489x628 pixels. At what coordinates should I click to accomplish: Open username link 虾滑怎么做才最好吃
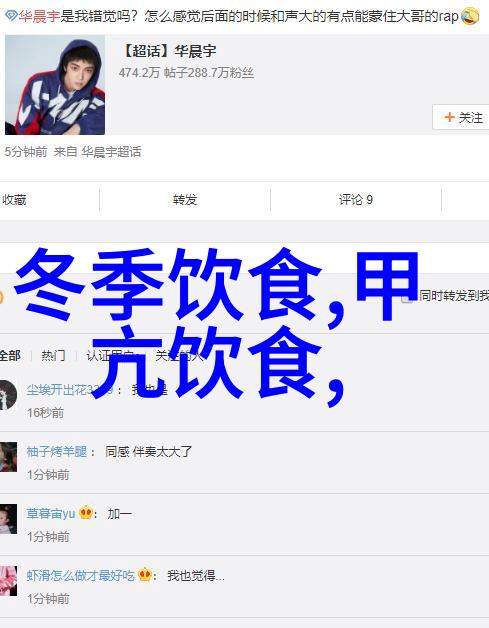point(80,576)
